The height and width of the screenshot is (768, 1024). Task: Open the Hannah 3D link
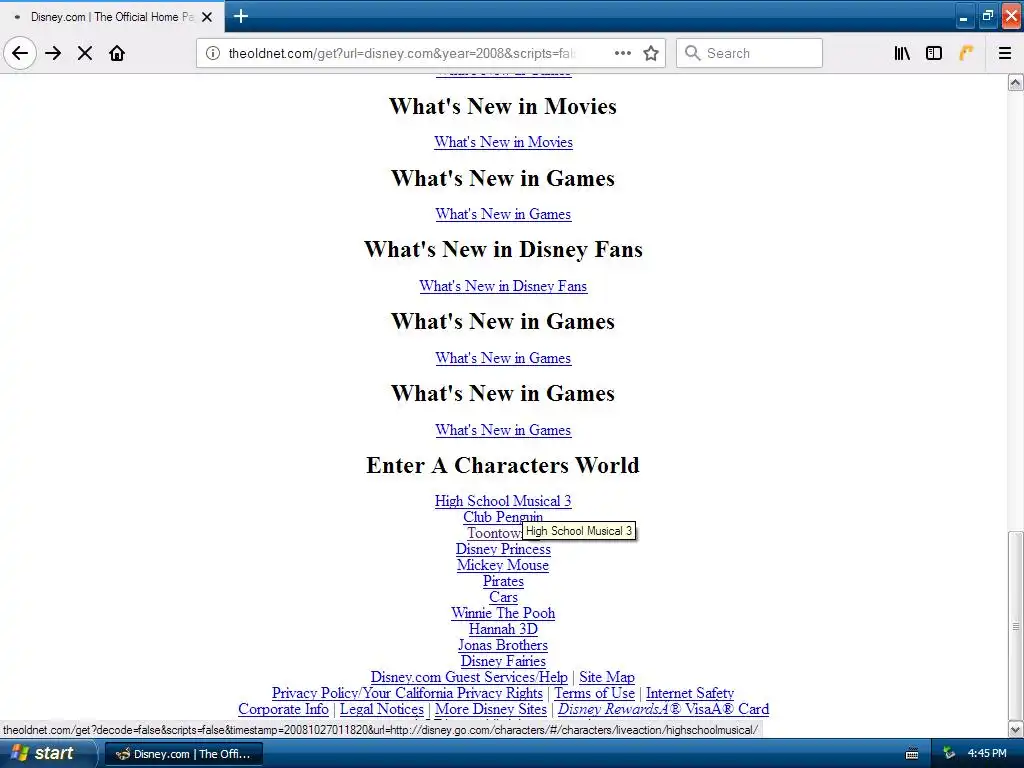(x=503, y=629)
